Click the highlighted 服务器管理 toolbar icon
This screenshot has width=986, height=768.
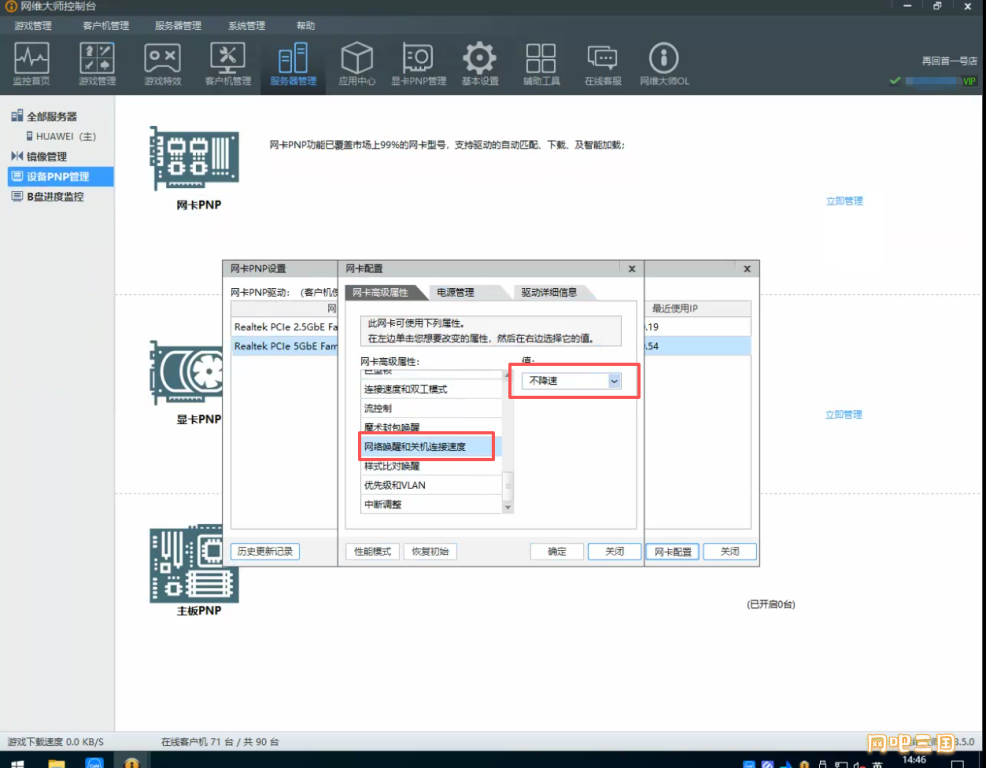pyautogui.click(x=293, y=64)
